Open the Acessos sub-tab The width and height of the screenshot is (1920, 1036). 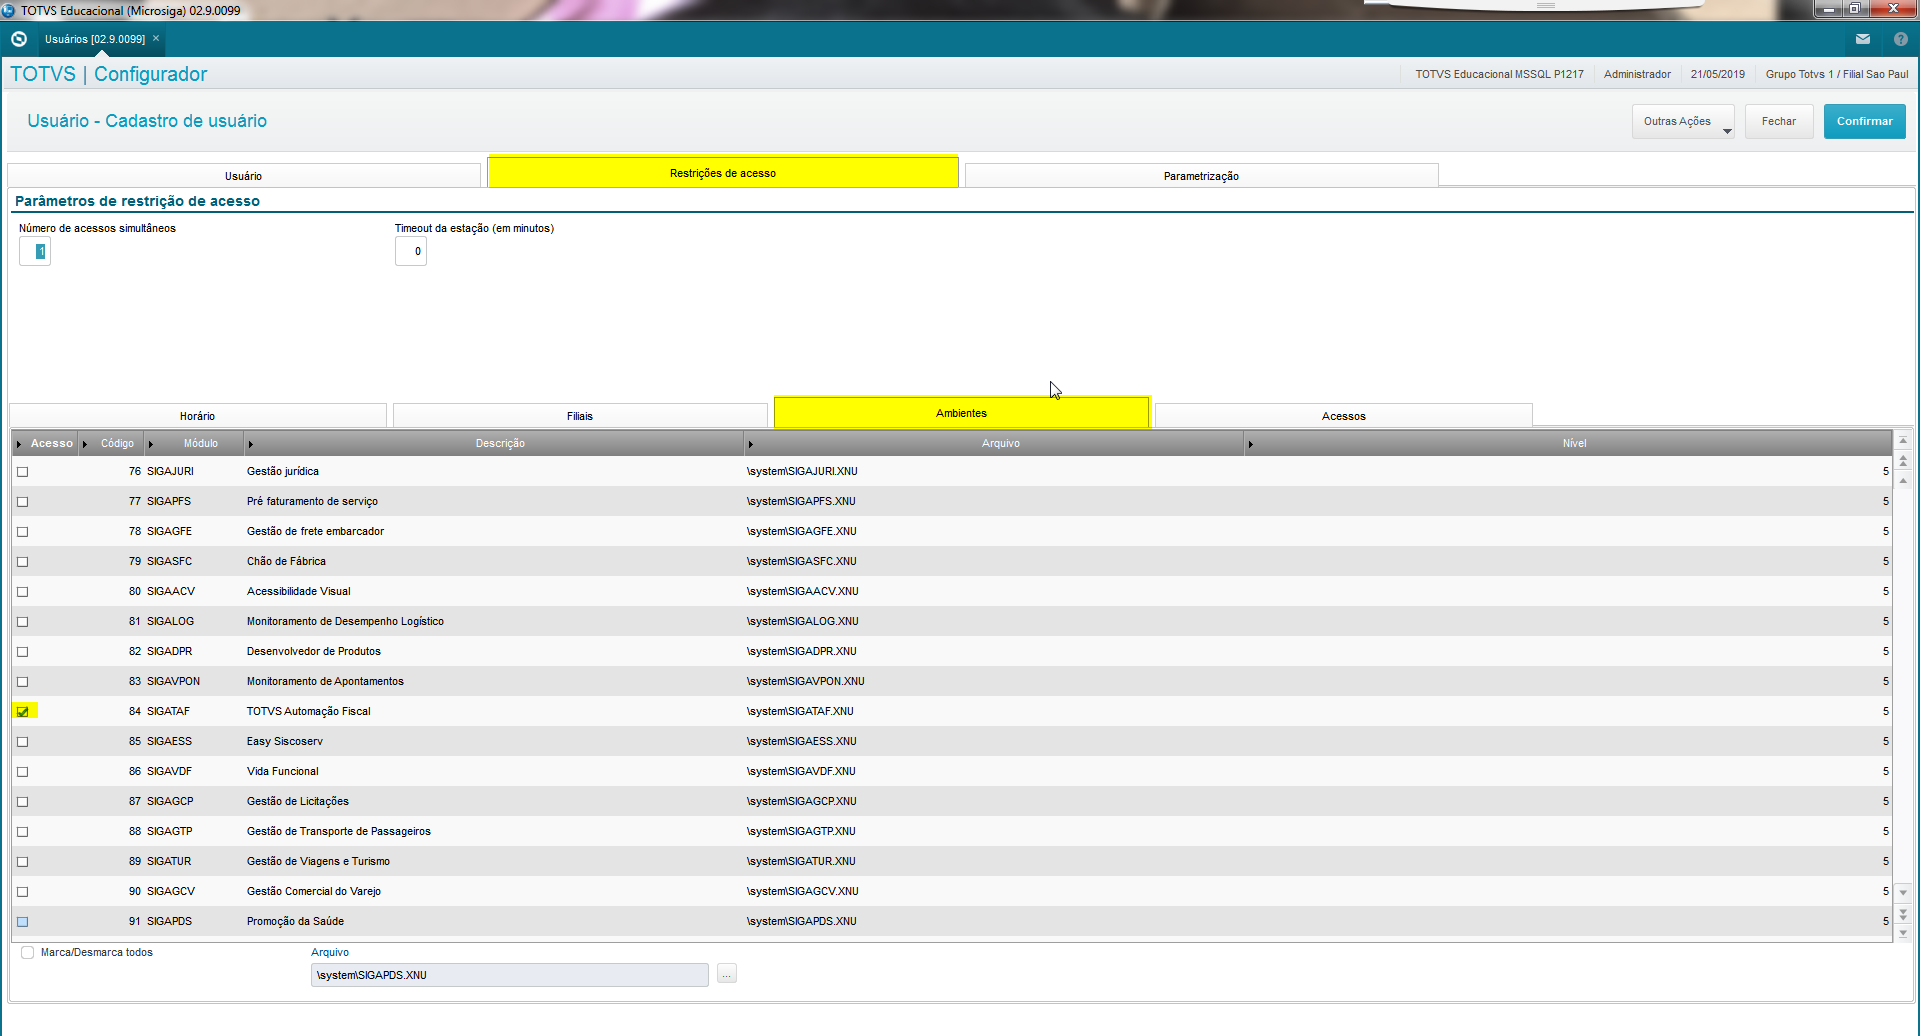(1343, 415)
